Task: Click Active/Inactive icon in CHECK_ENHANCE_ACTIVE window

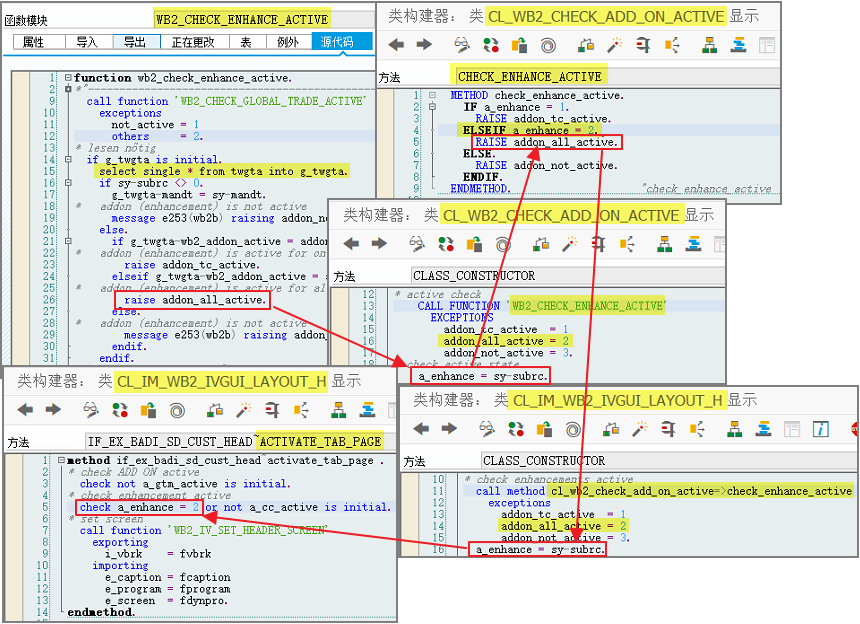Action: tap(490, 44)
